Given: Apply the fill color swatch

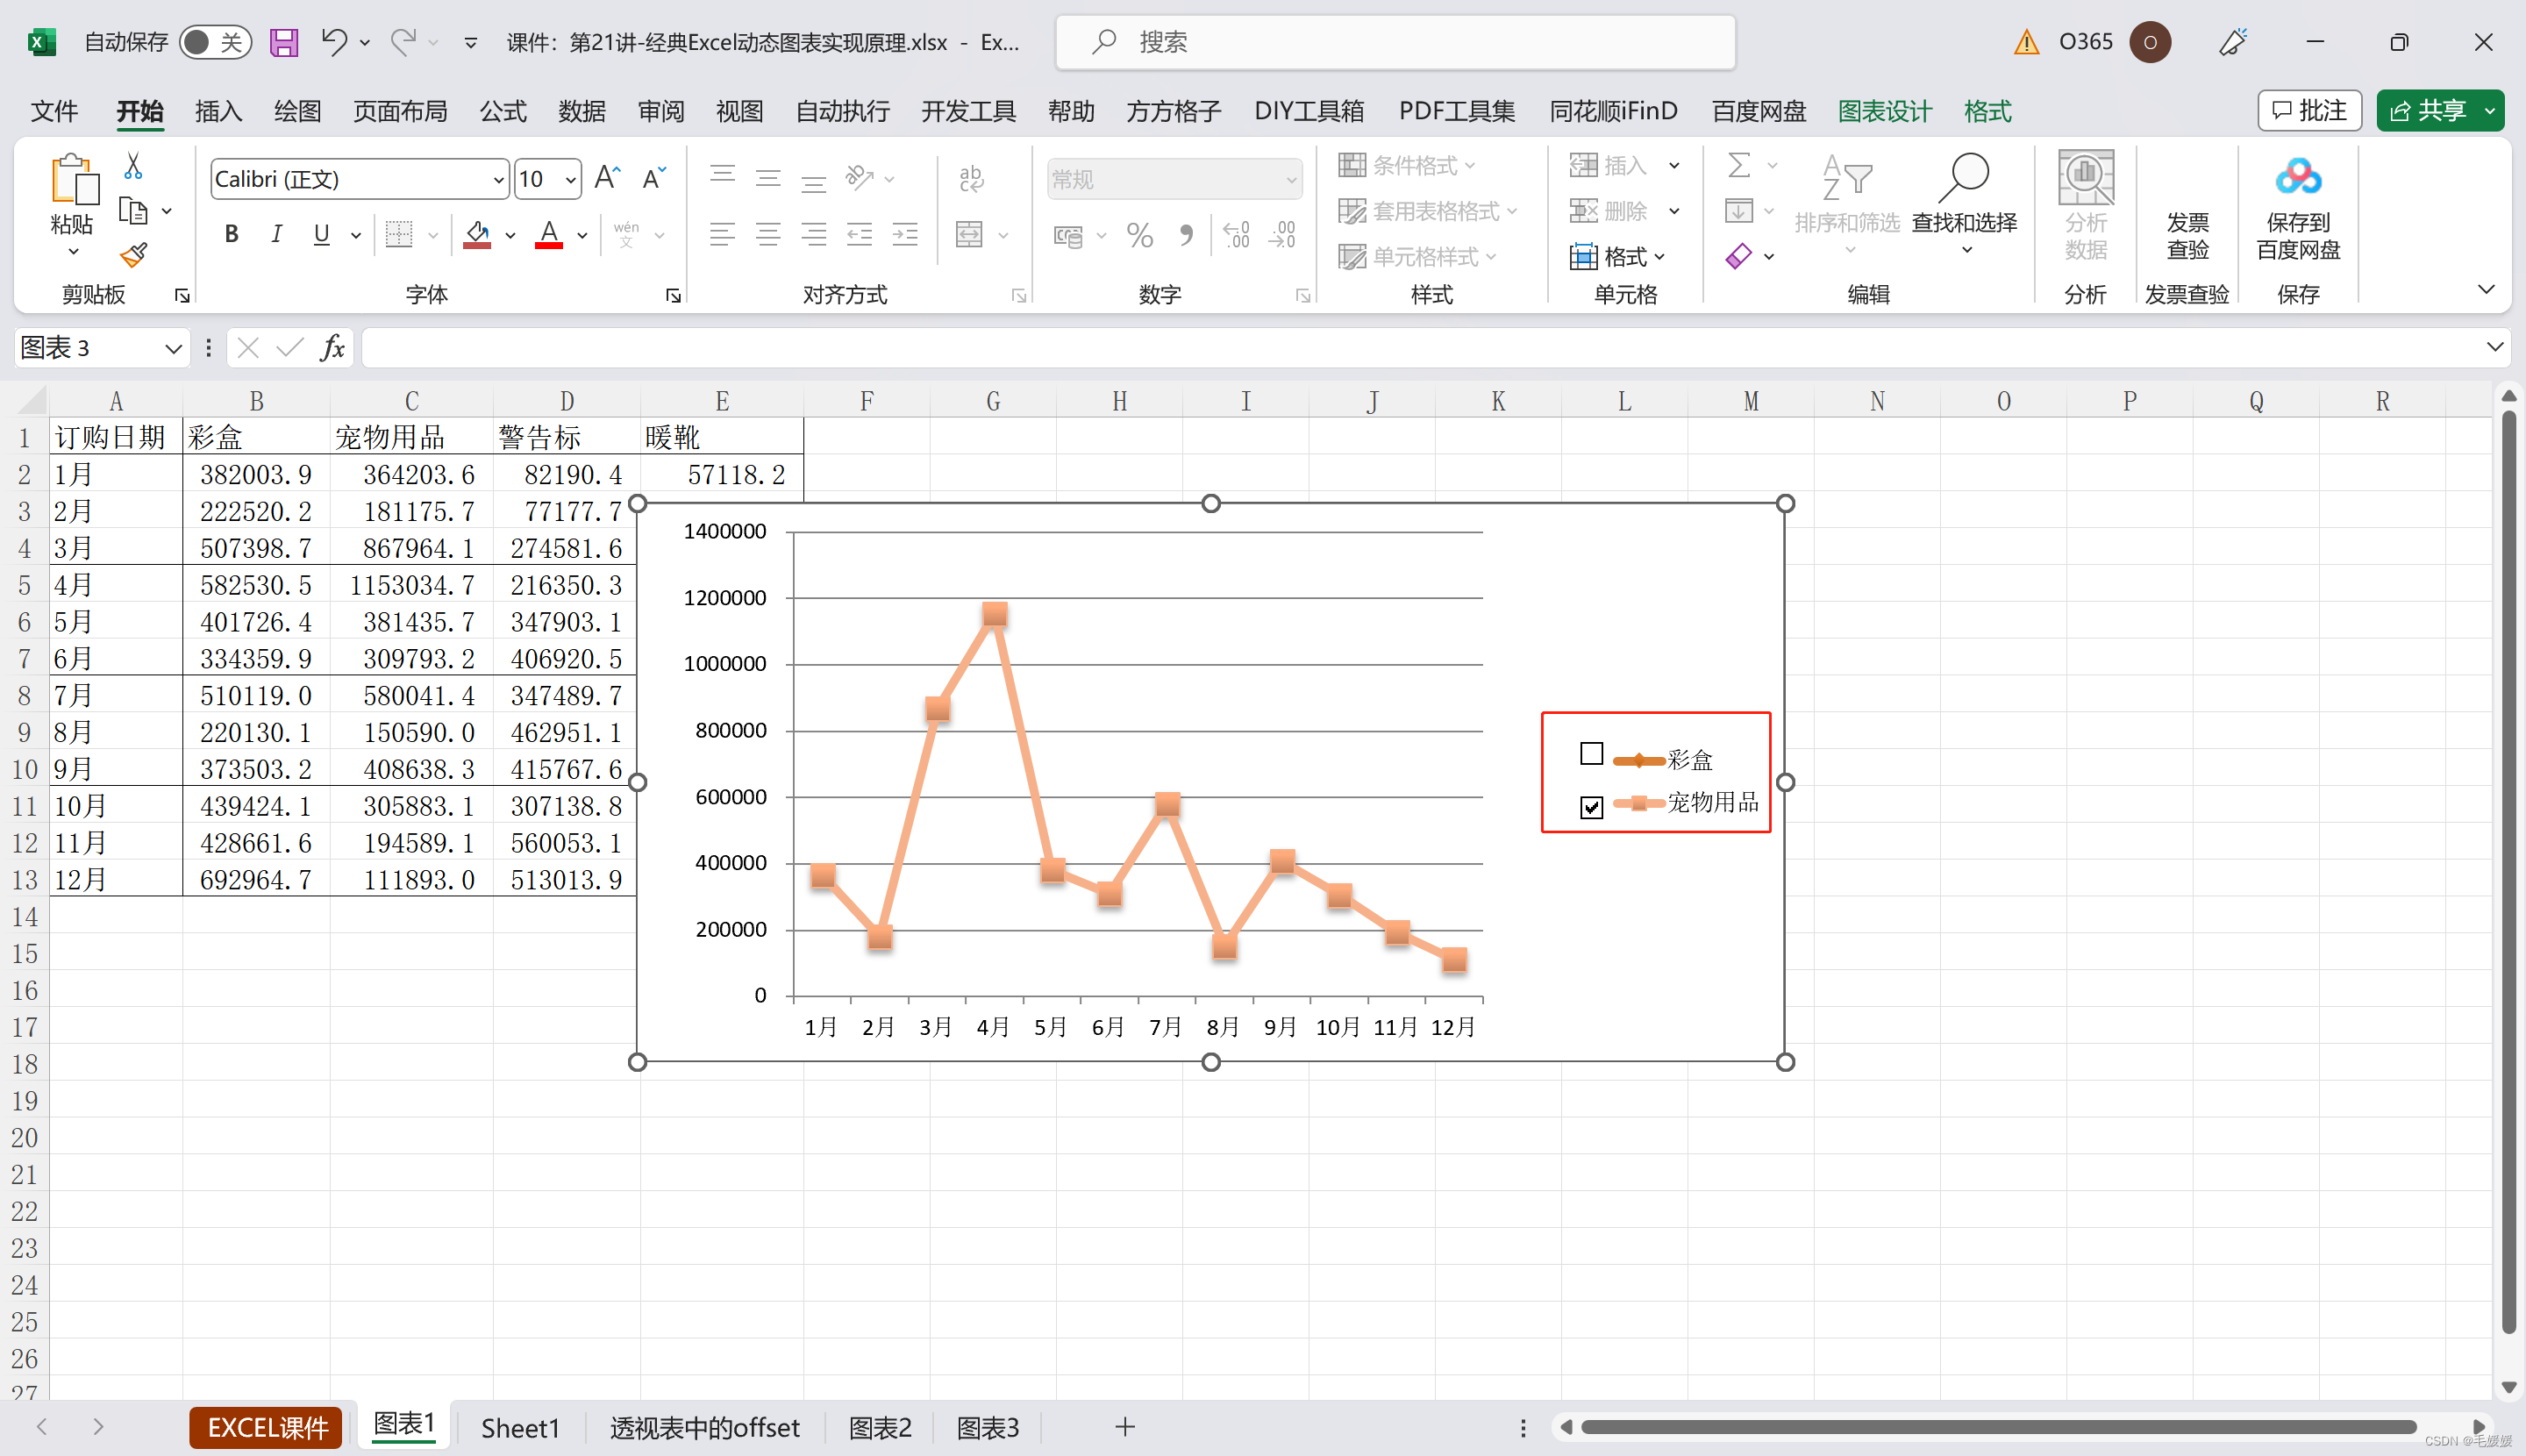Looking at the screenshot, I should (477, 235).
